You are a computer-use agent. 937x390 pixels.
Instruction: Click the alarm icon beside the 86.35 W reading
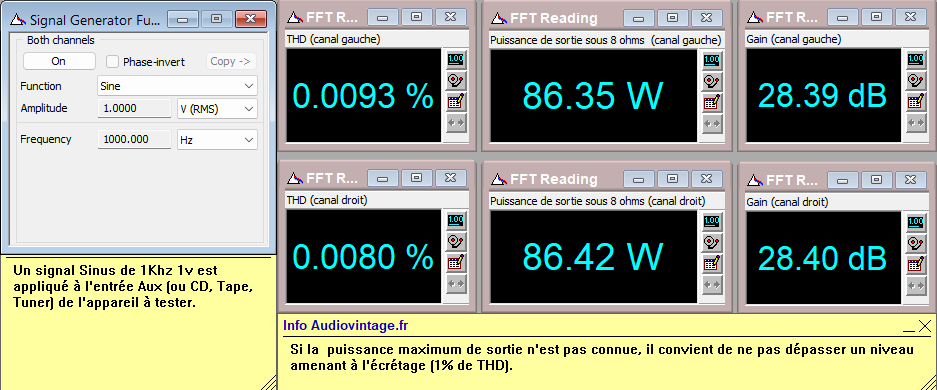[711, 81]
